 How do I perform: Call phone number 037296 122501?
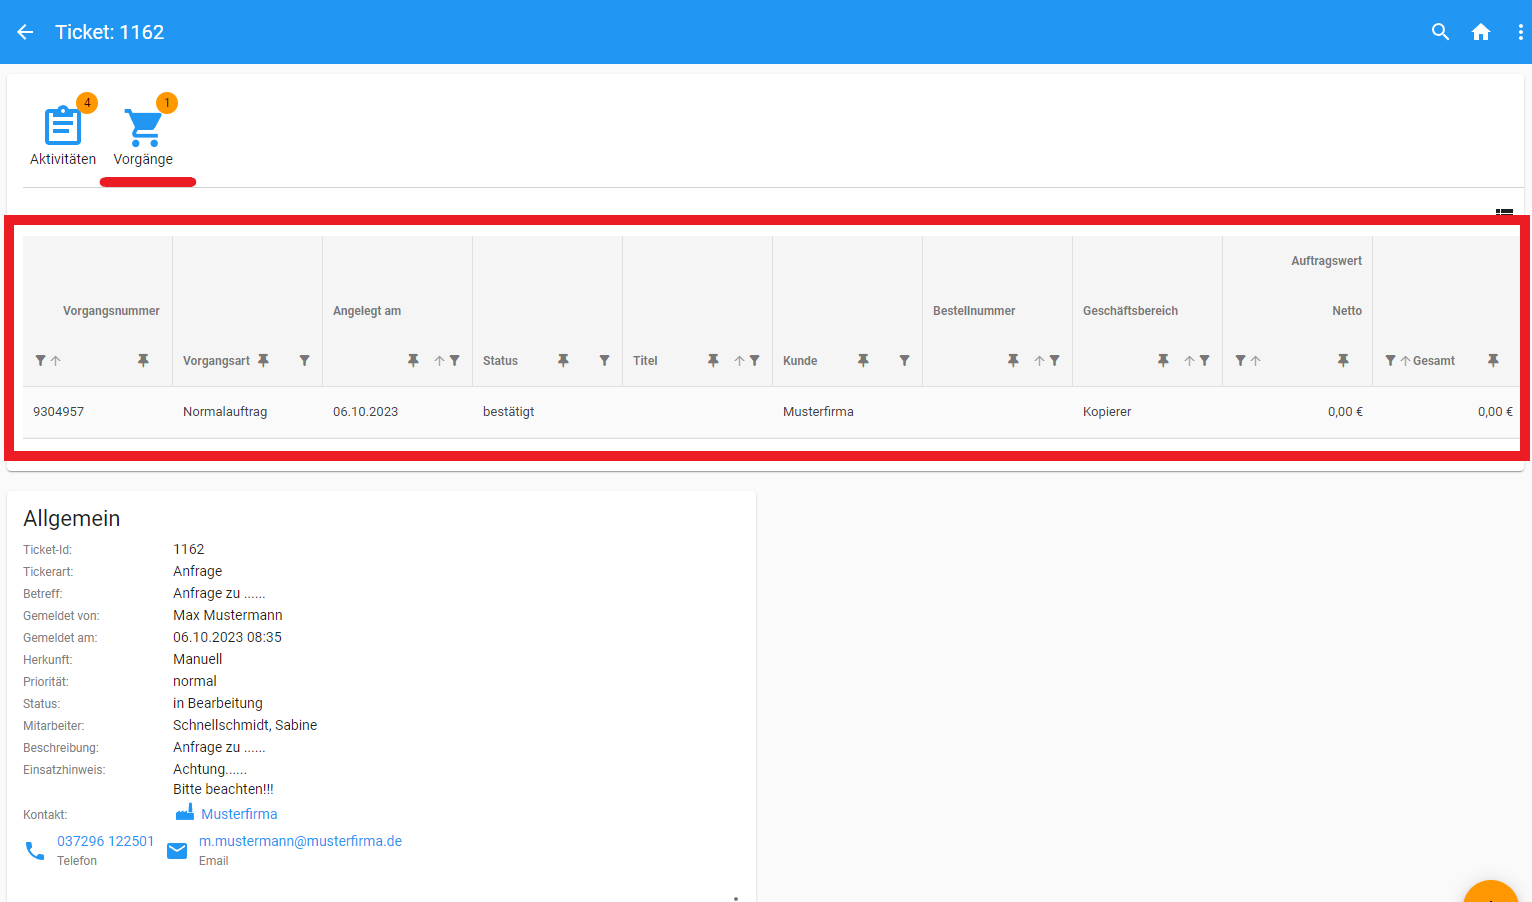tap(105, 841)
